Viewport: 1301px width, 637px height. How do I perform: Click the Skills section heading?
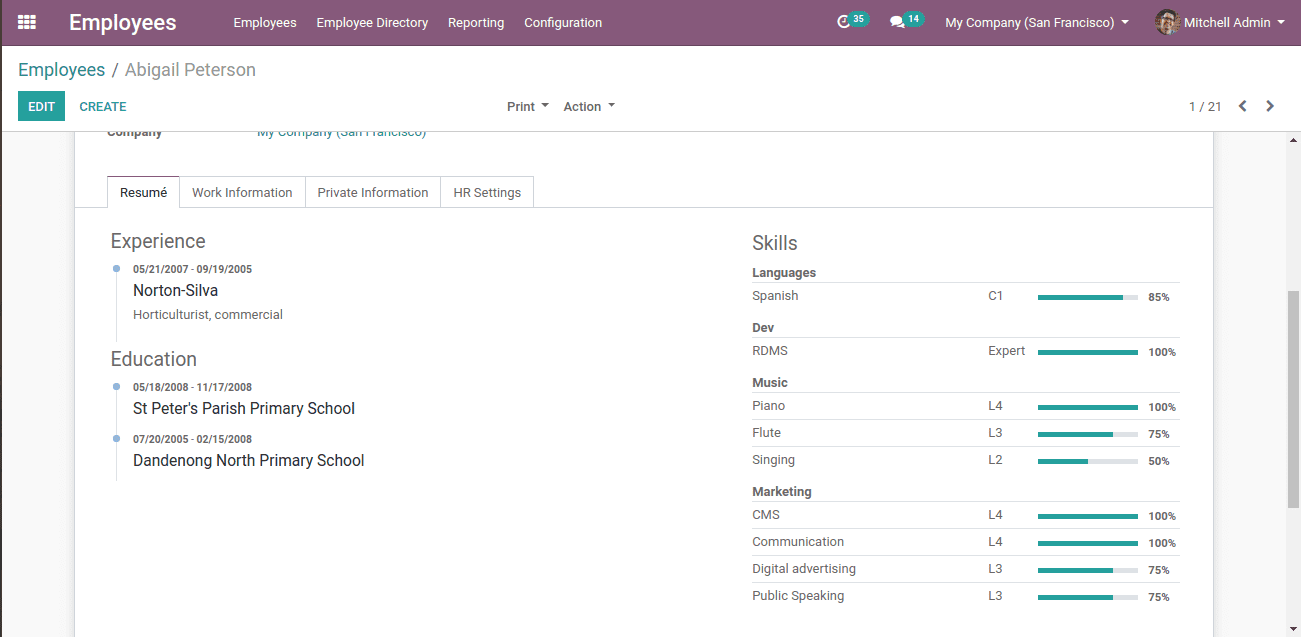775,243
